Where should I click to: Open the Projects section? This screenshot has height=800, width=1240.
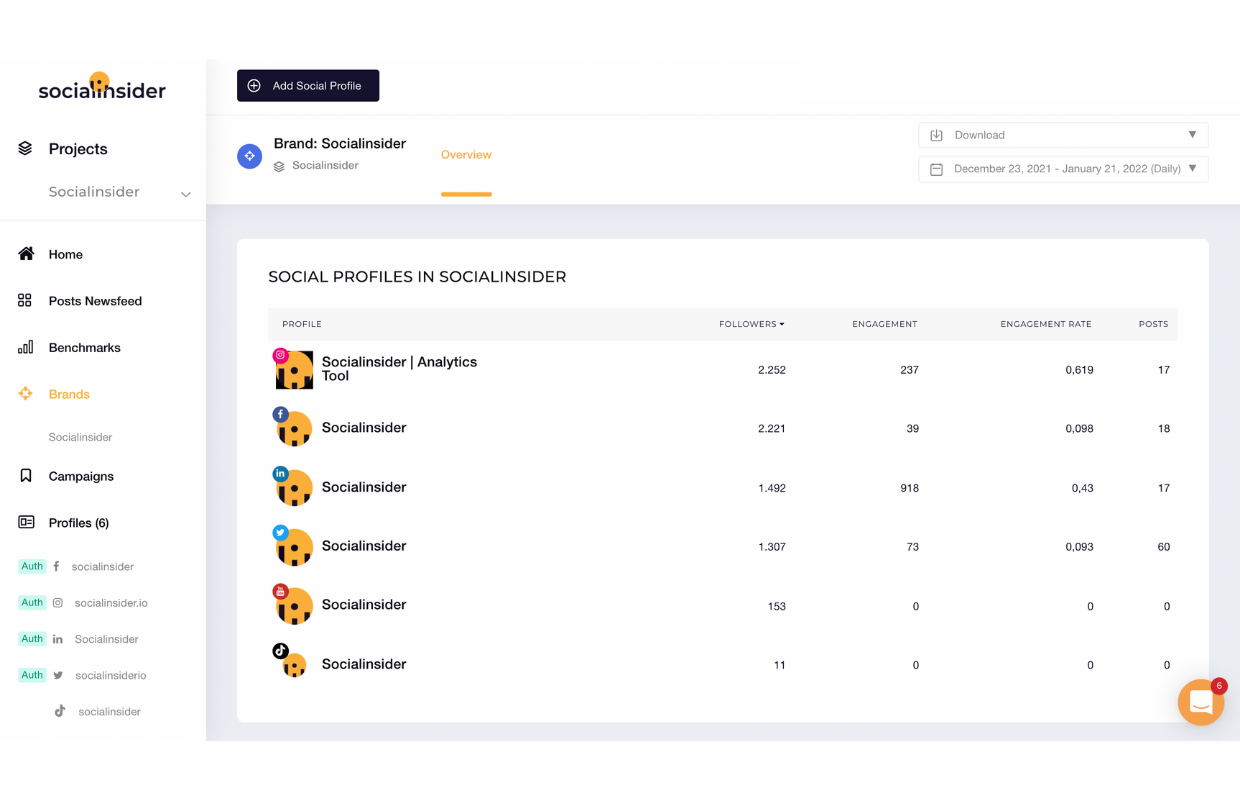coord(78,149)
